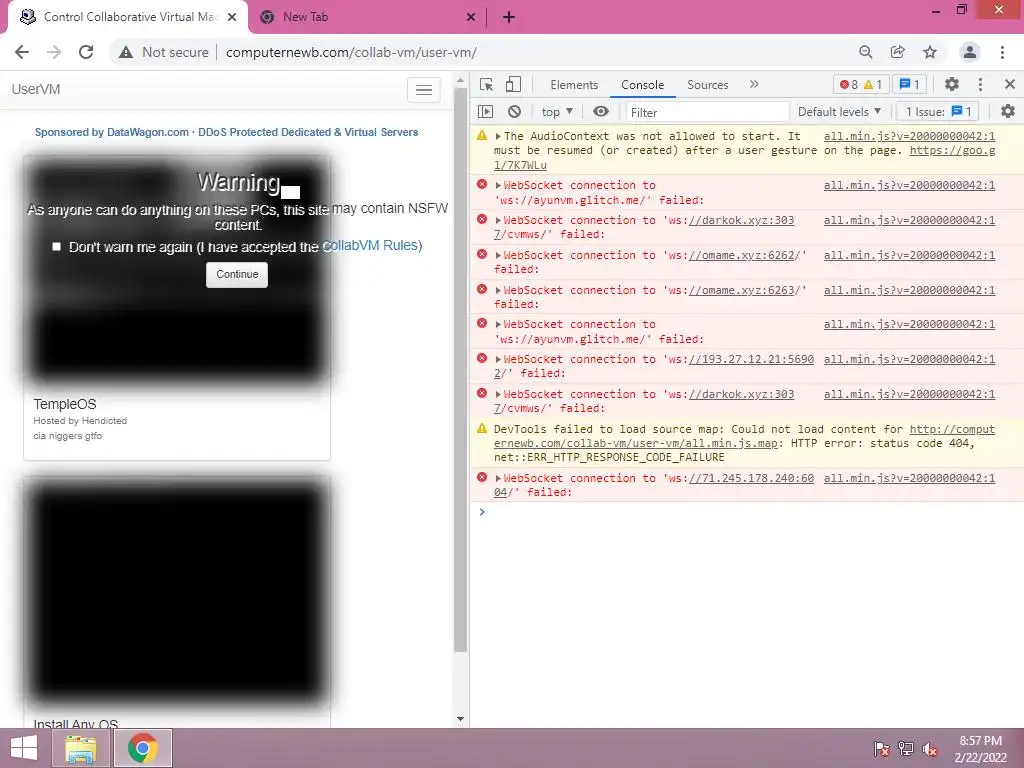Close the DevTools panel
Image resolution: width=1024 pixels, height=768 pixels.
click(x=1010, y=84)
